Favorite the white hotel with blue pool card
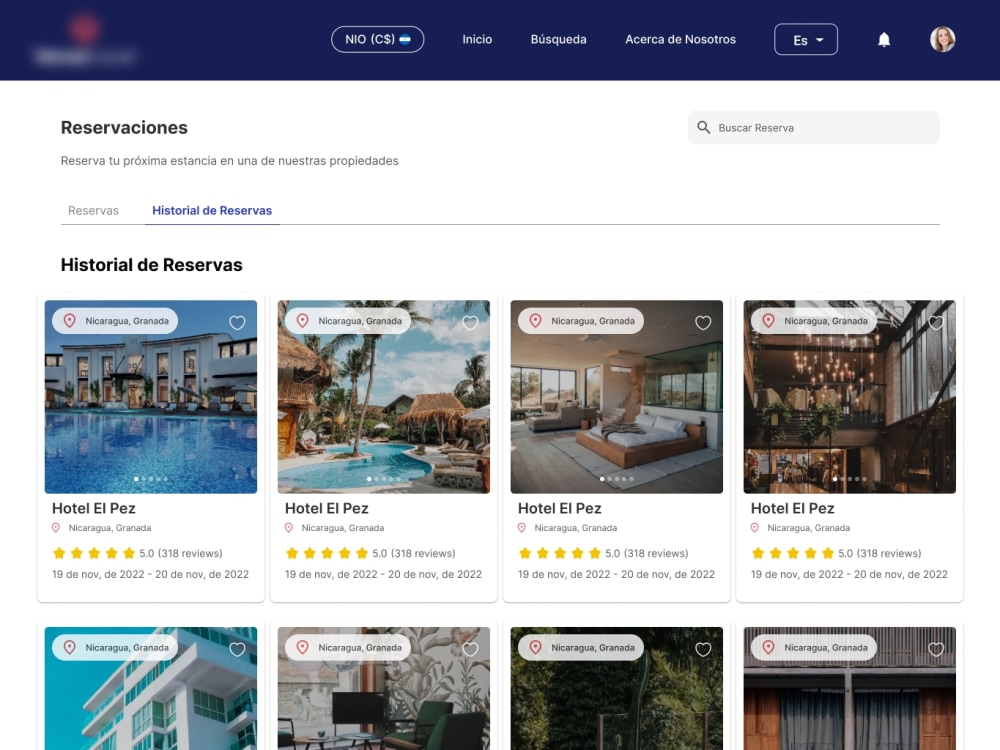Screen dimensions: 1000x750 [237, 323]
